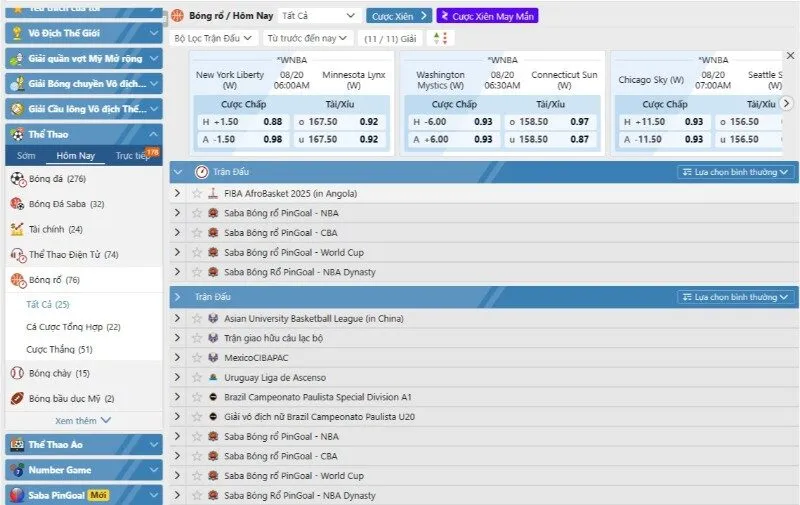Click the Bóng chày baseball icon
Viewport: 800px width, 505px height.
click(17, 373)
